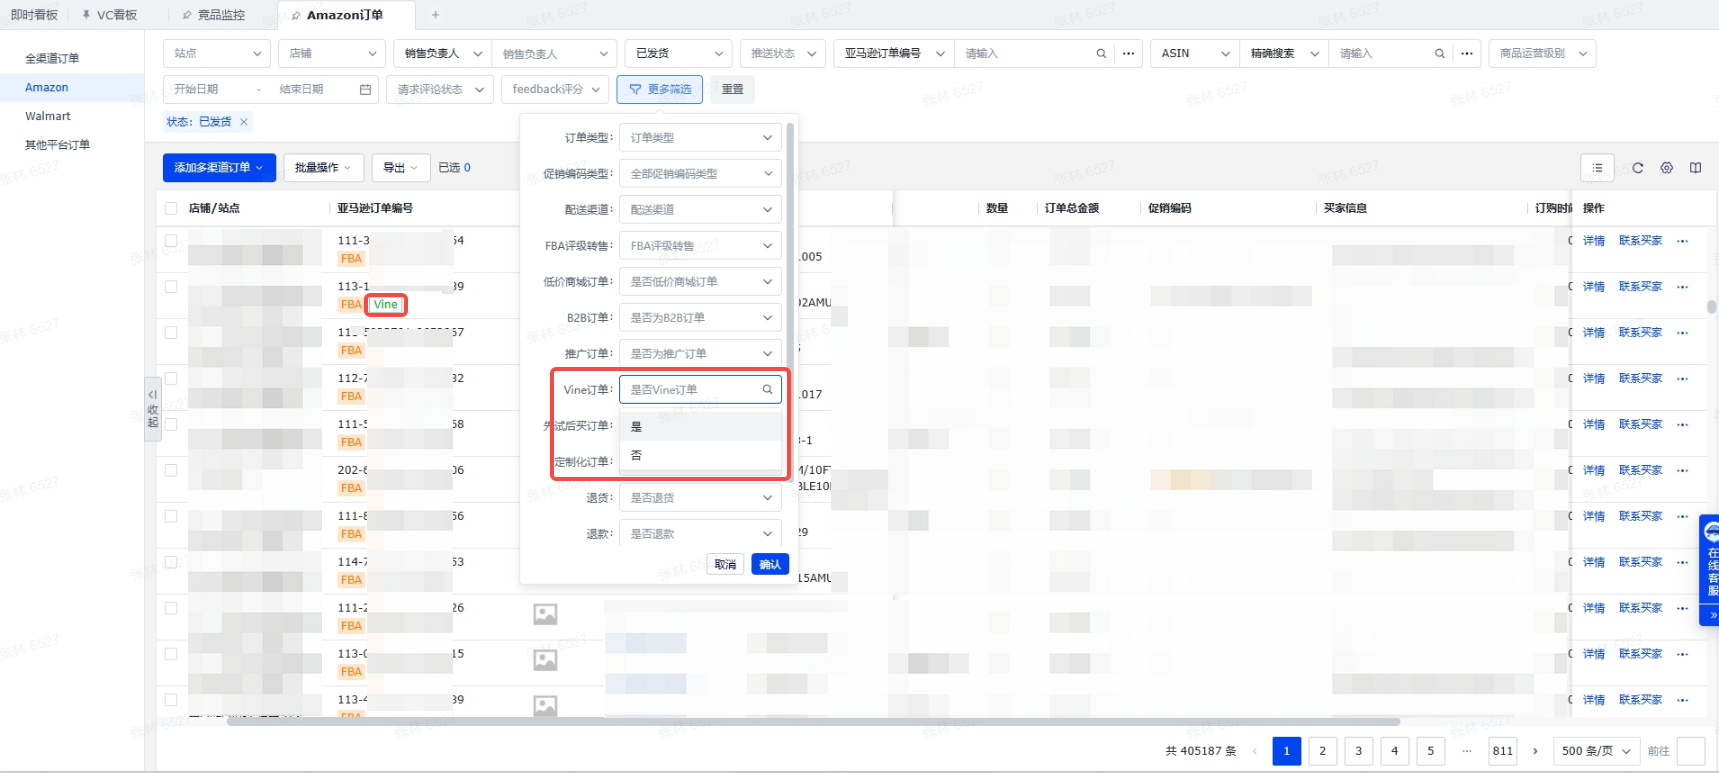The height and width of the screenshot is (773, 1719).
Task: Switch to VC看板 tab
Action: tap(110, 15)
